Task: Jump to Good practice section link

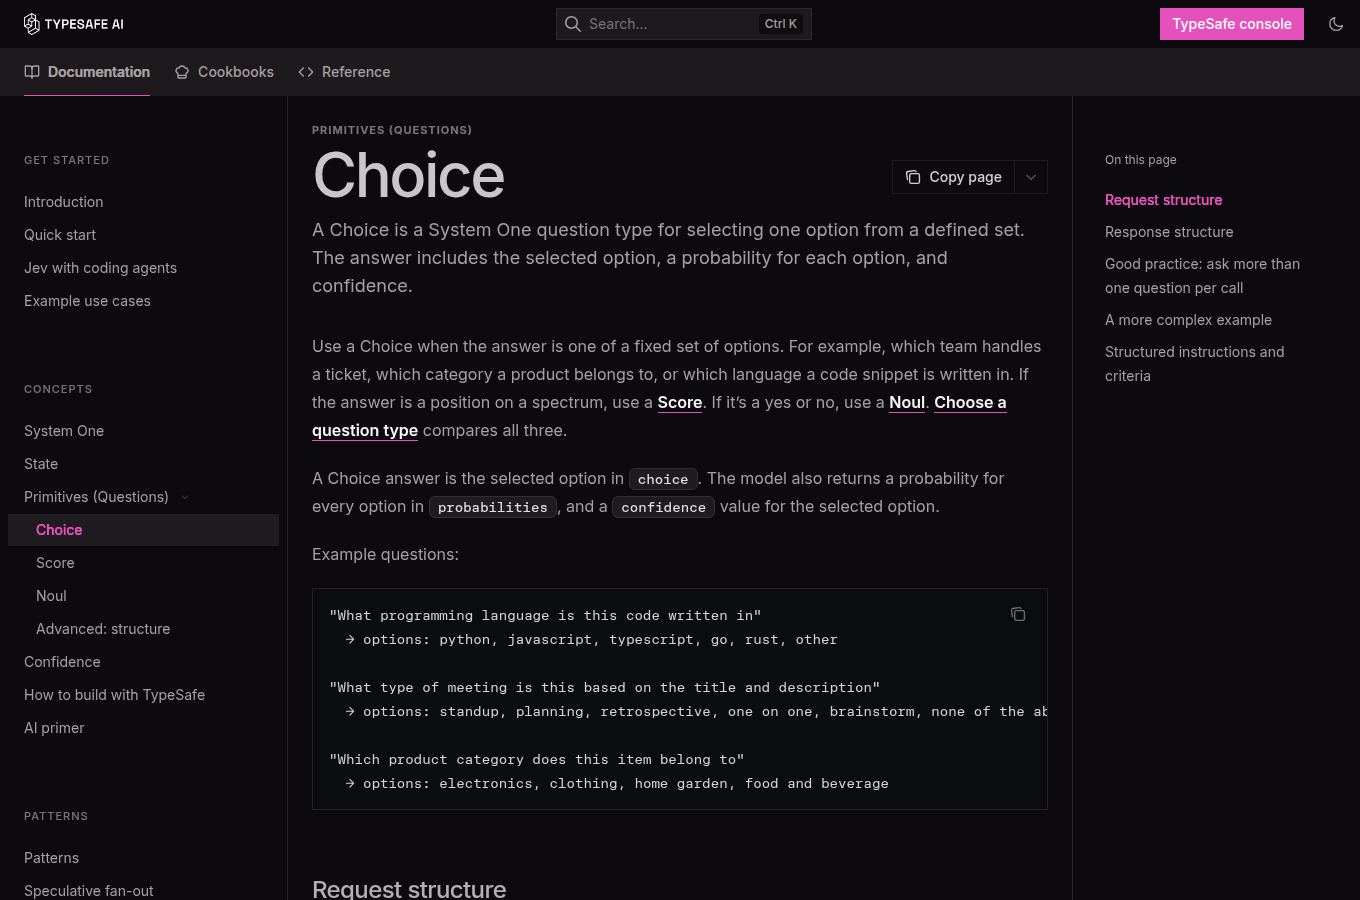Action: pos(1202,276)
